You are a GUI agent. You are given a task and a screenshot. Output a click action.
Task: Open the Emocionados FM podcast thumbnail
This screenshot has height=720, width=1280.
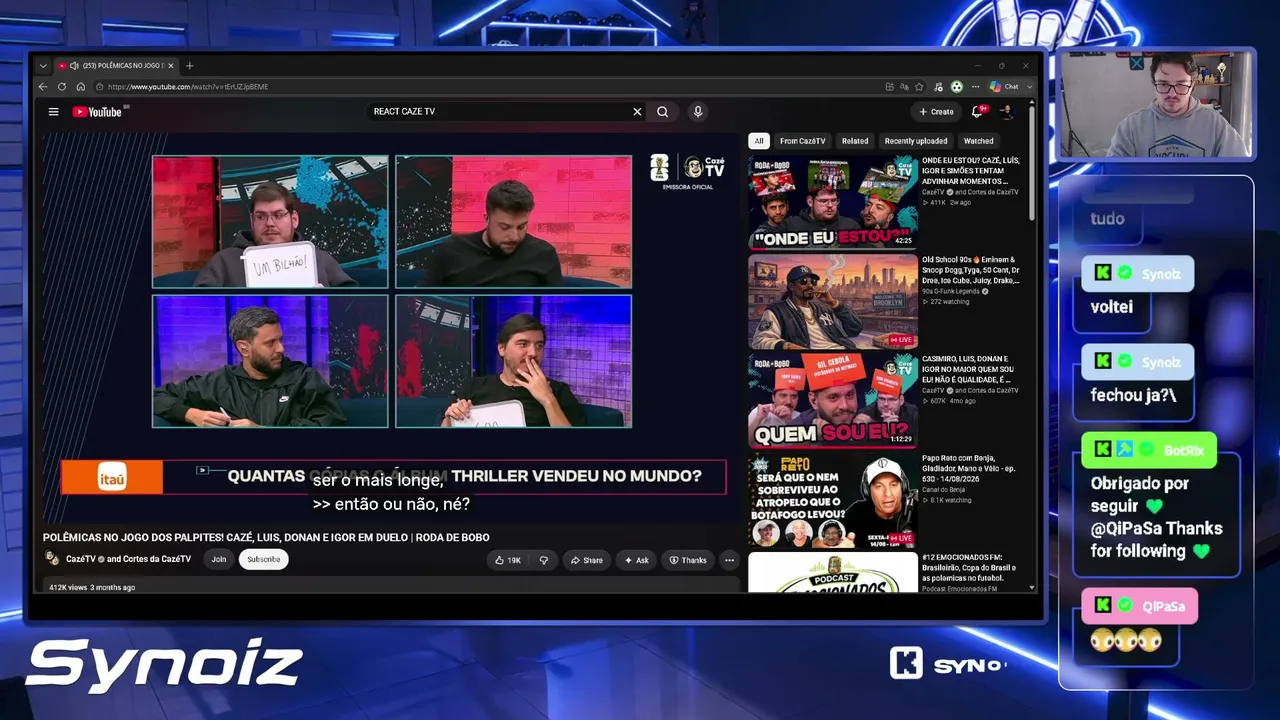coord(833,572)
